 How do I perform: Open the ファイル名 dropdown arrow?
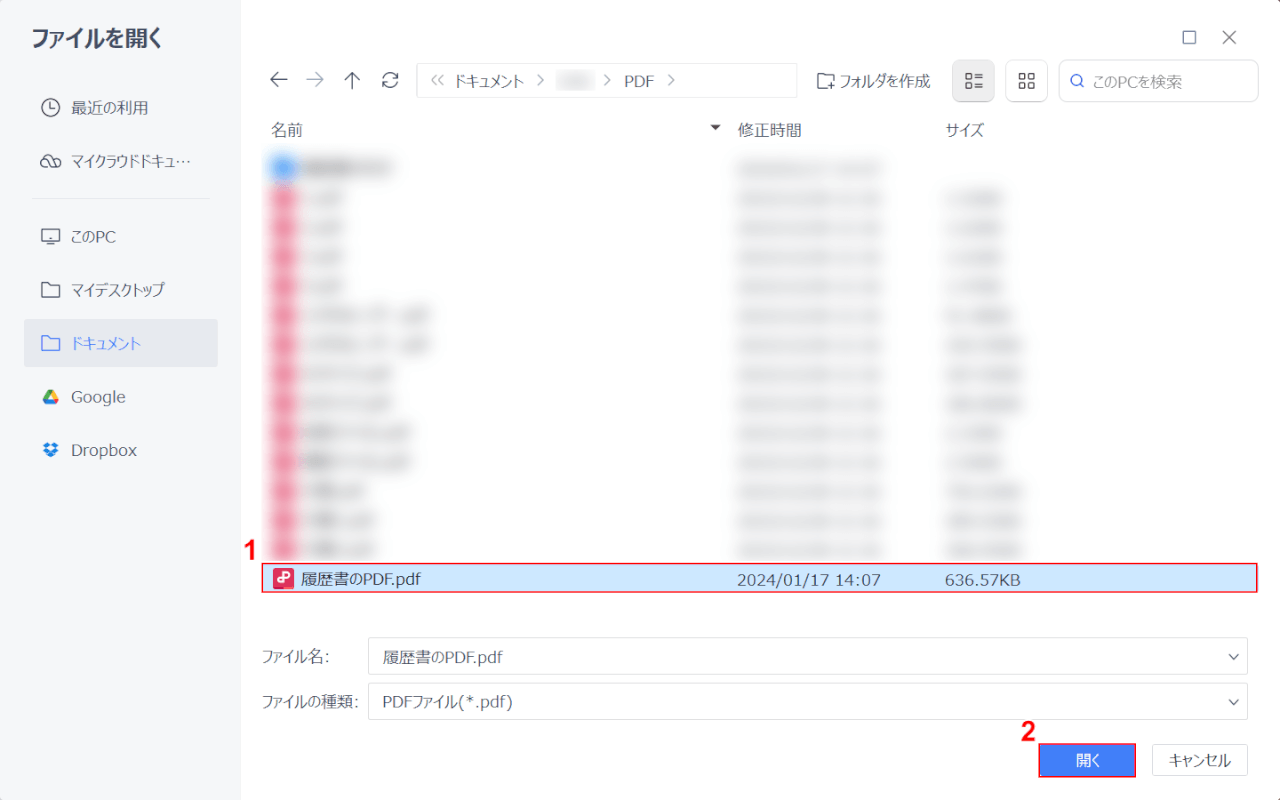pyautogui.click(x=1232, y=657)
